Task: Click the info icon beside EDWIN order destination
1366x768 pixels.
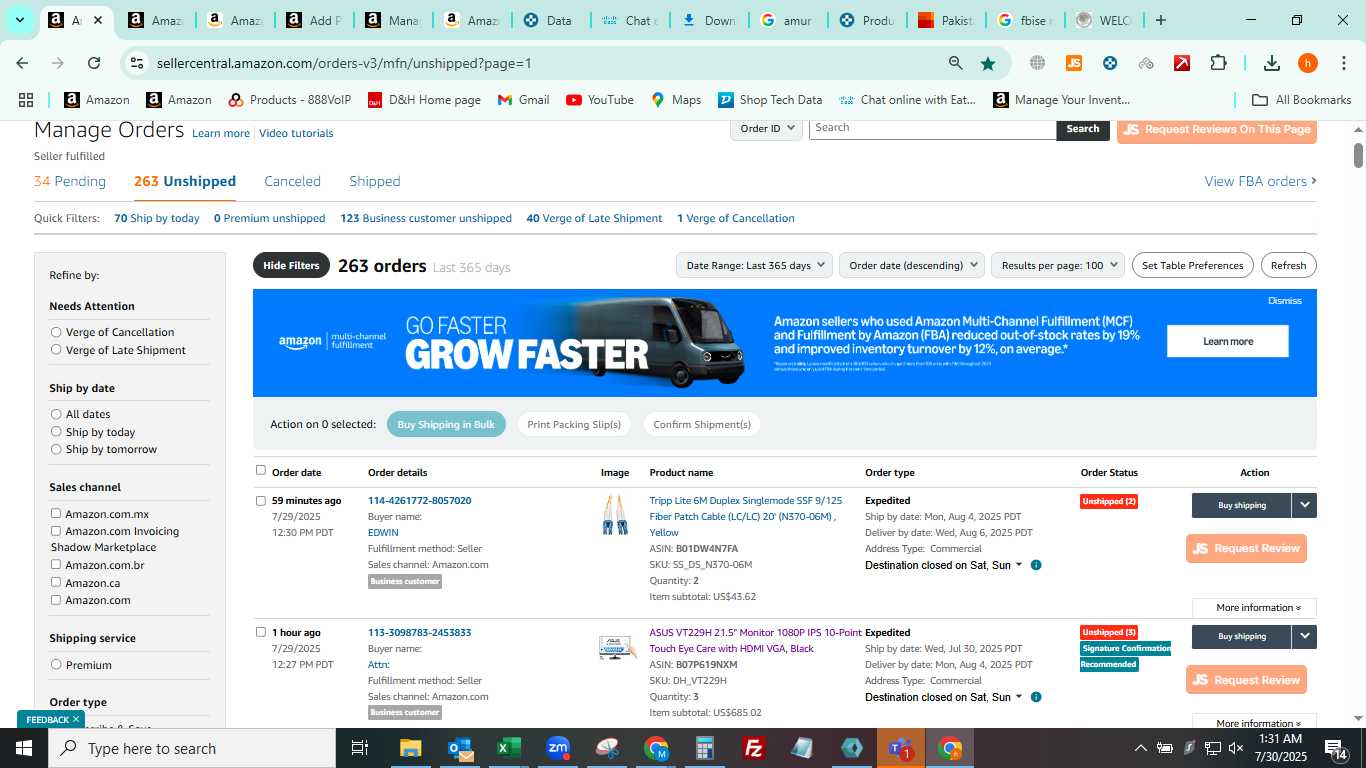Action: click(x=1036, y=565)
